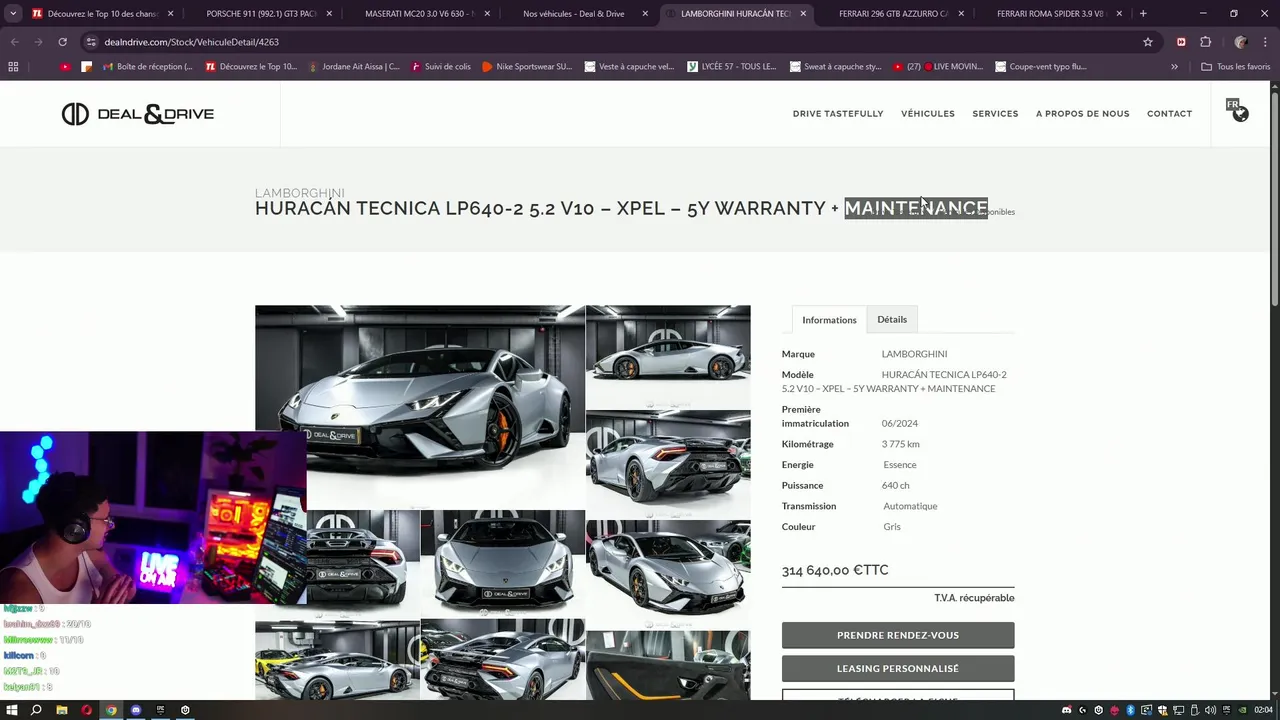The height and width of the screenshot is (720, 1280).
Task: Open the Windows Start menu
Action: click(12, 710)
